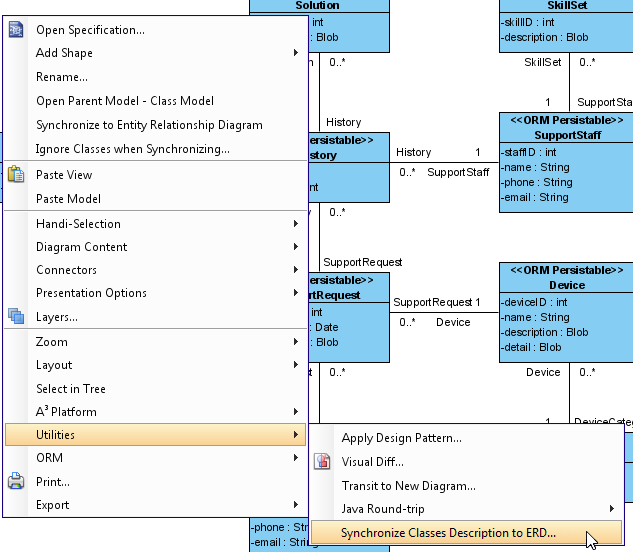Open the Utilities submenu item
The image size is (633, 552).
coord(155,434)
